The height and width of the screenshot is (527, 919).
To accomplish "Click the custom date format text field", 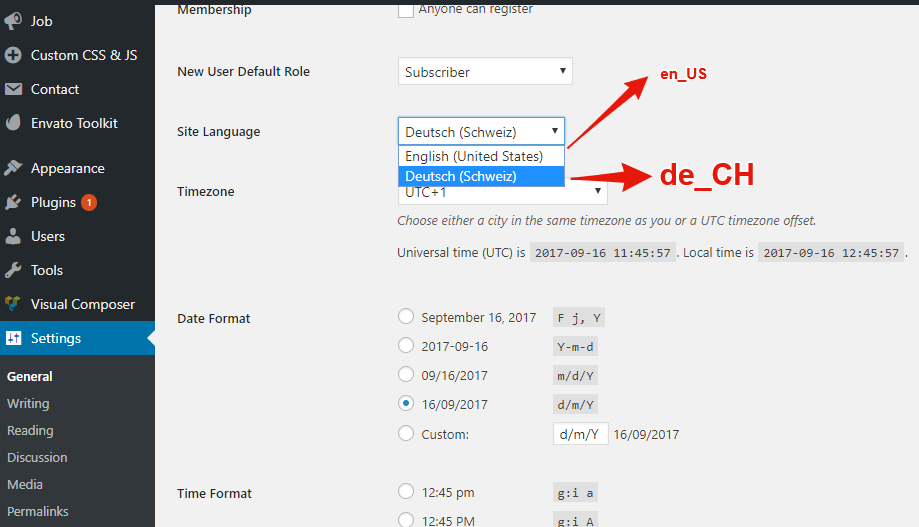I will point(580,434).
